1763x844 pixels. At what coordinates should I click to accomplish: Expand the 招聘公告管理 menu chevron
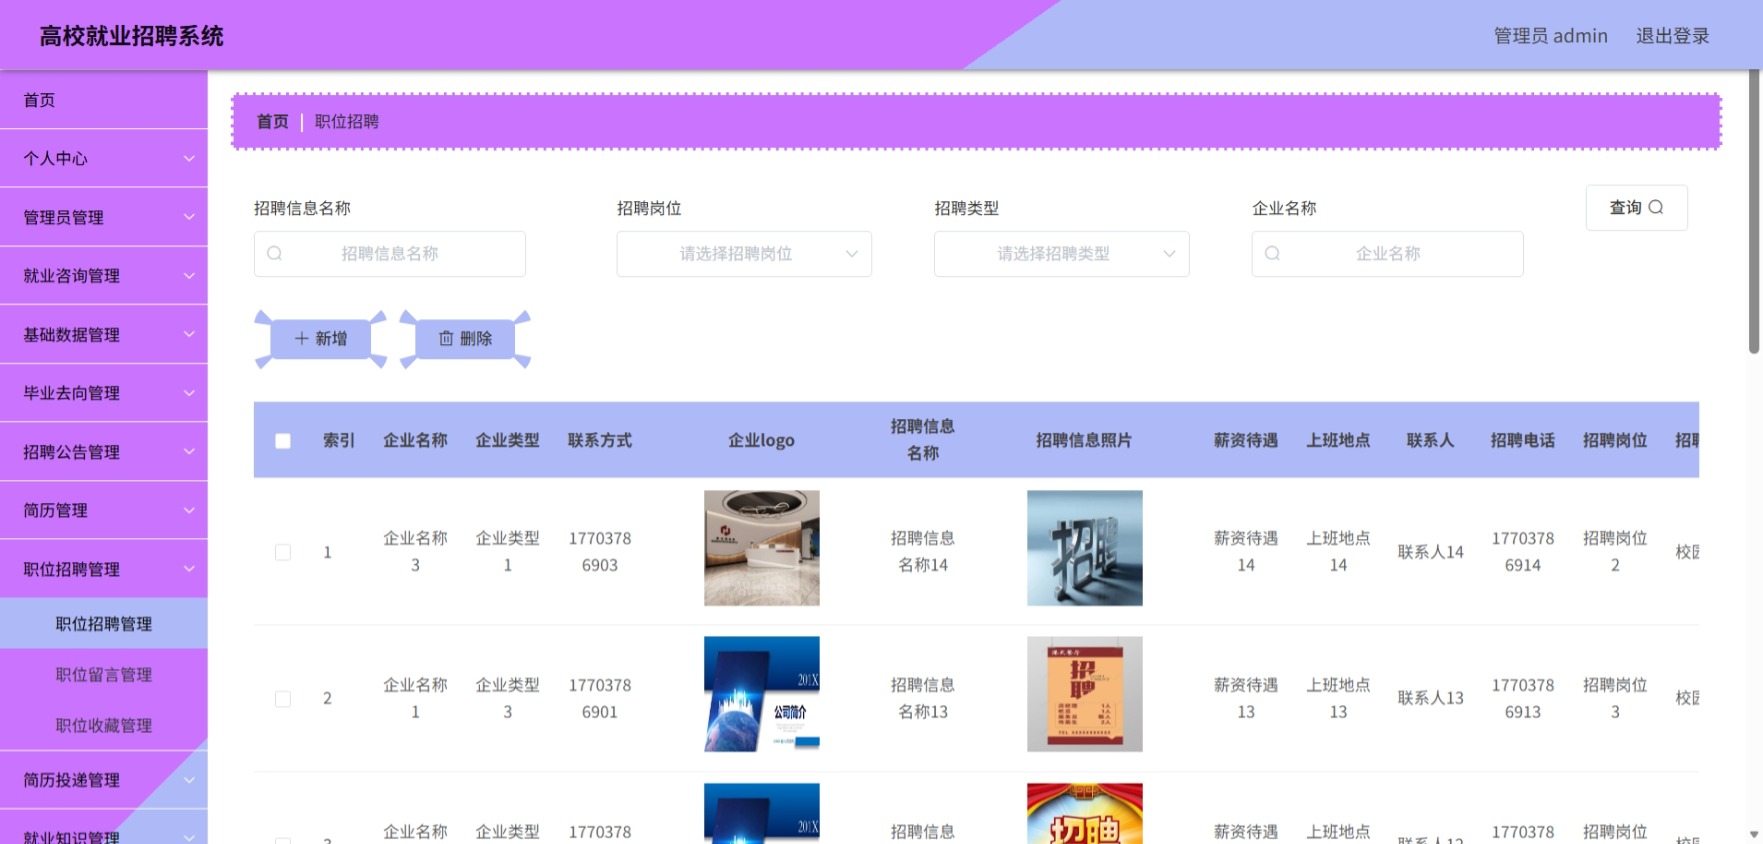point(189,452)
